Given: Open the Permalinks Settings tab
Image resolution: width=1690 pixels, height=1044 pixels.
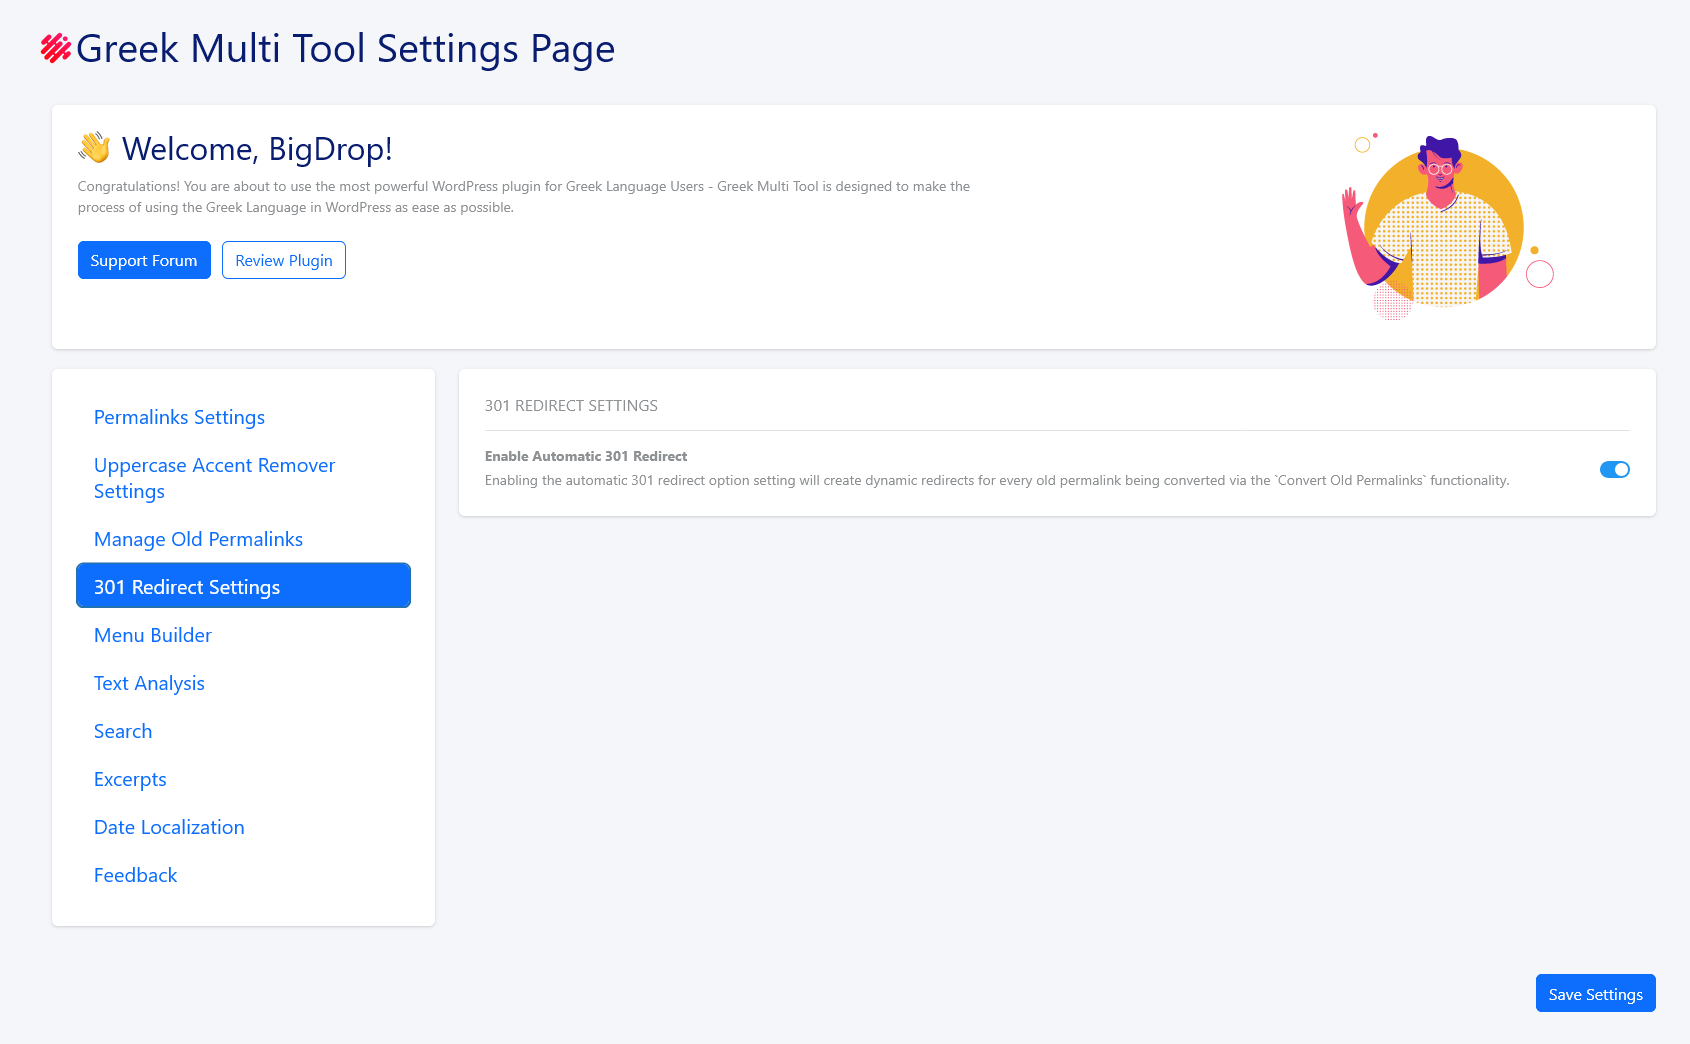Looking at the screenshot, I should [179, 417].
